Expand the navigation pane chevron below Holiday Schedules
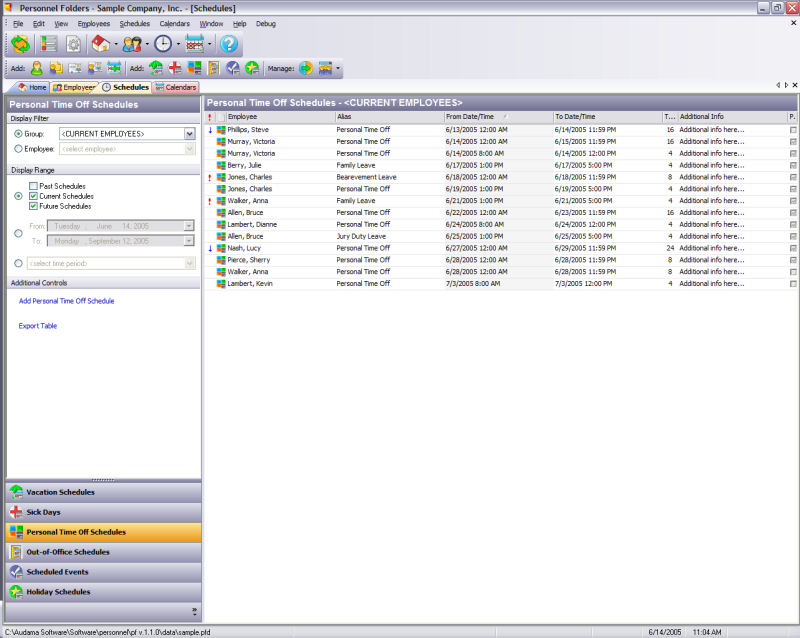The width and height of the screenshot is (800, 638). [x=194, y=611]
